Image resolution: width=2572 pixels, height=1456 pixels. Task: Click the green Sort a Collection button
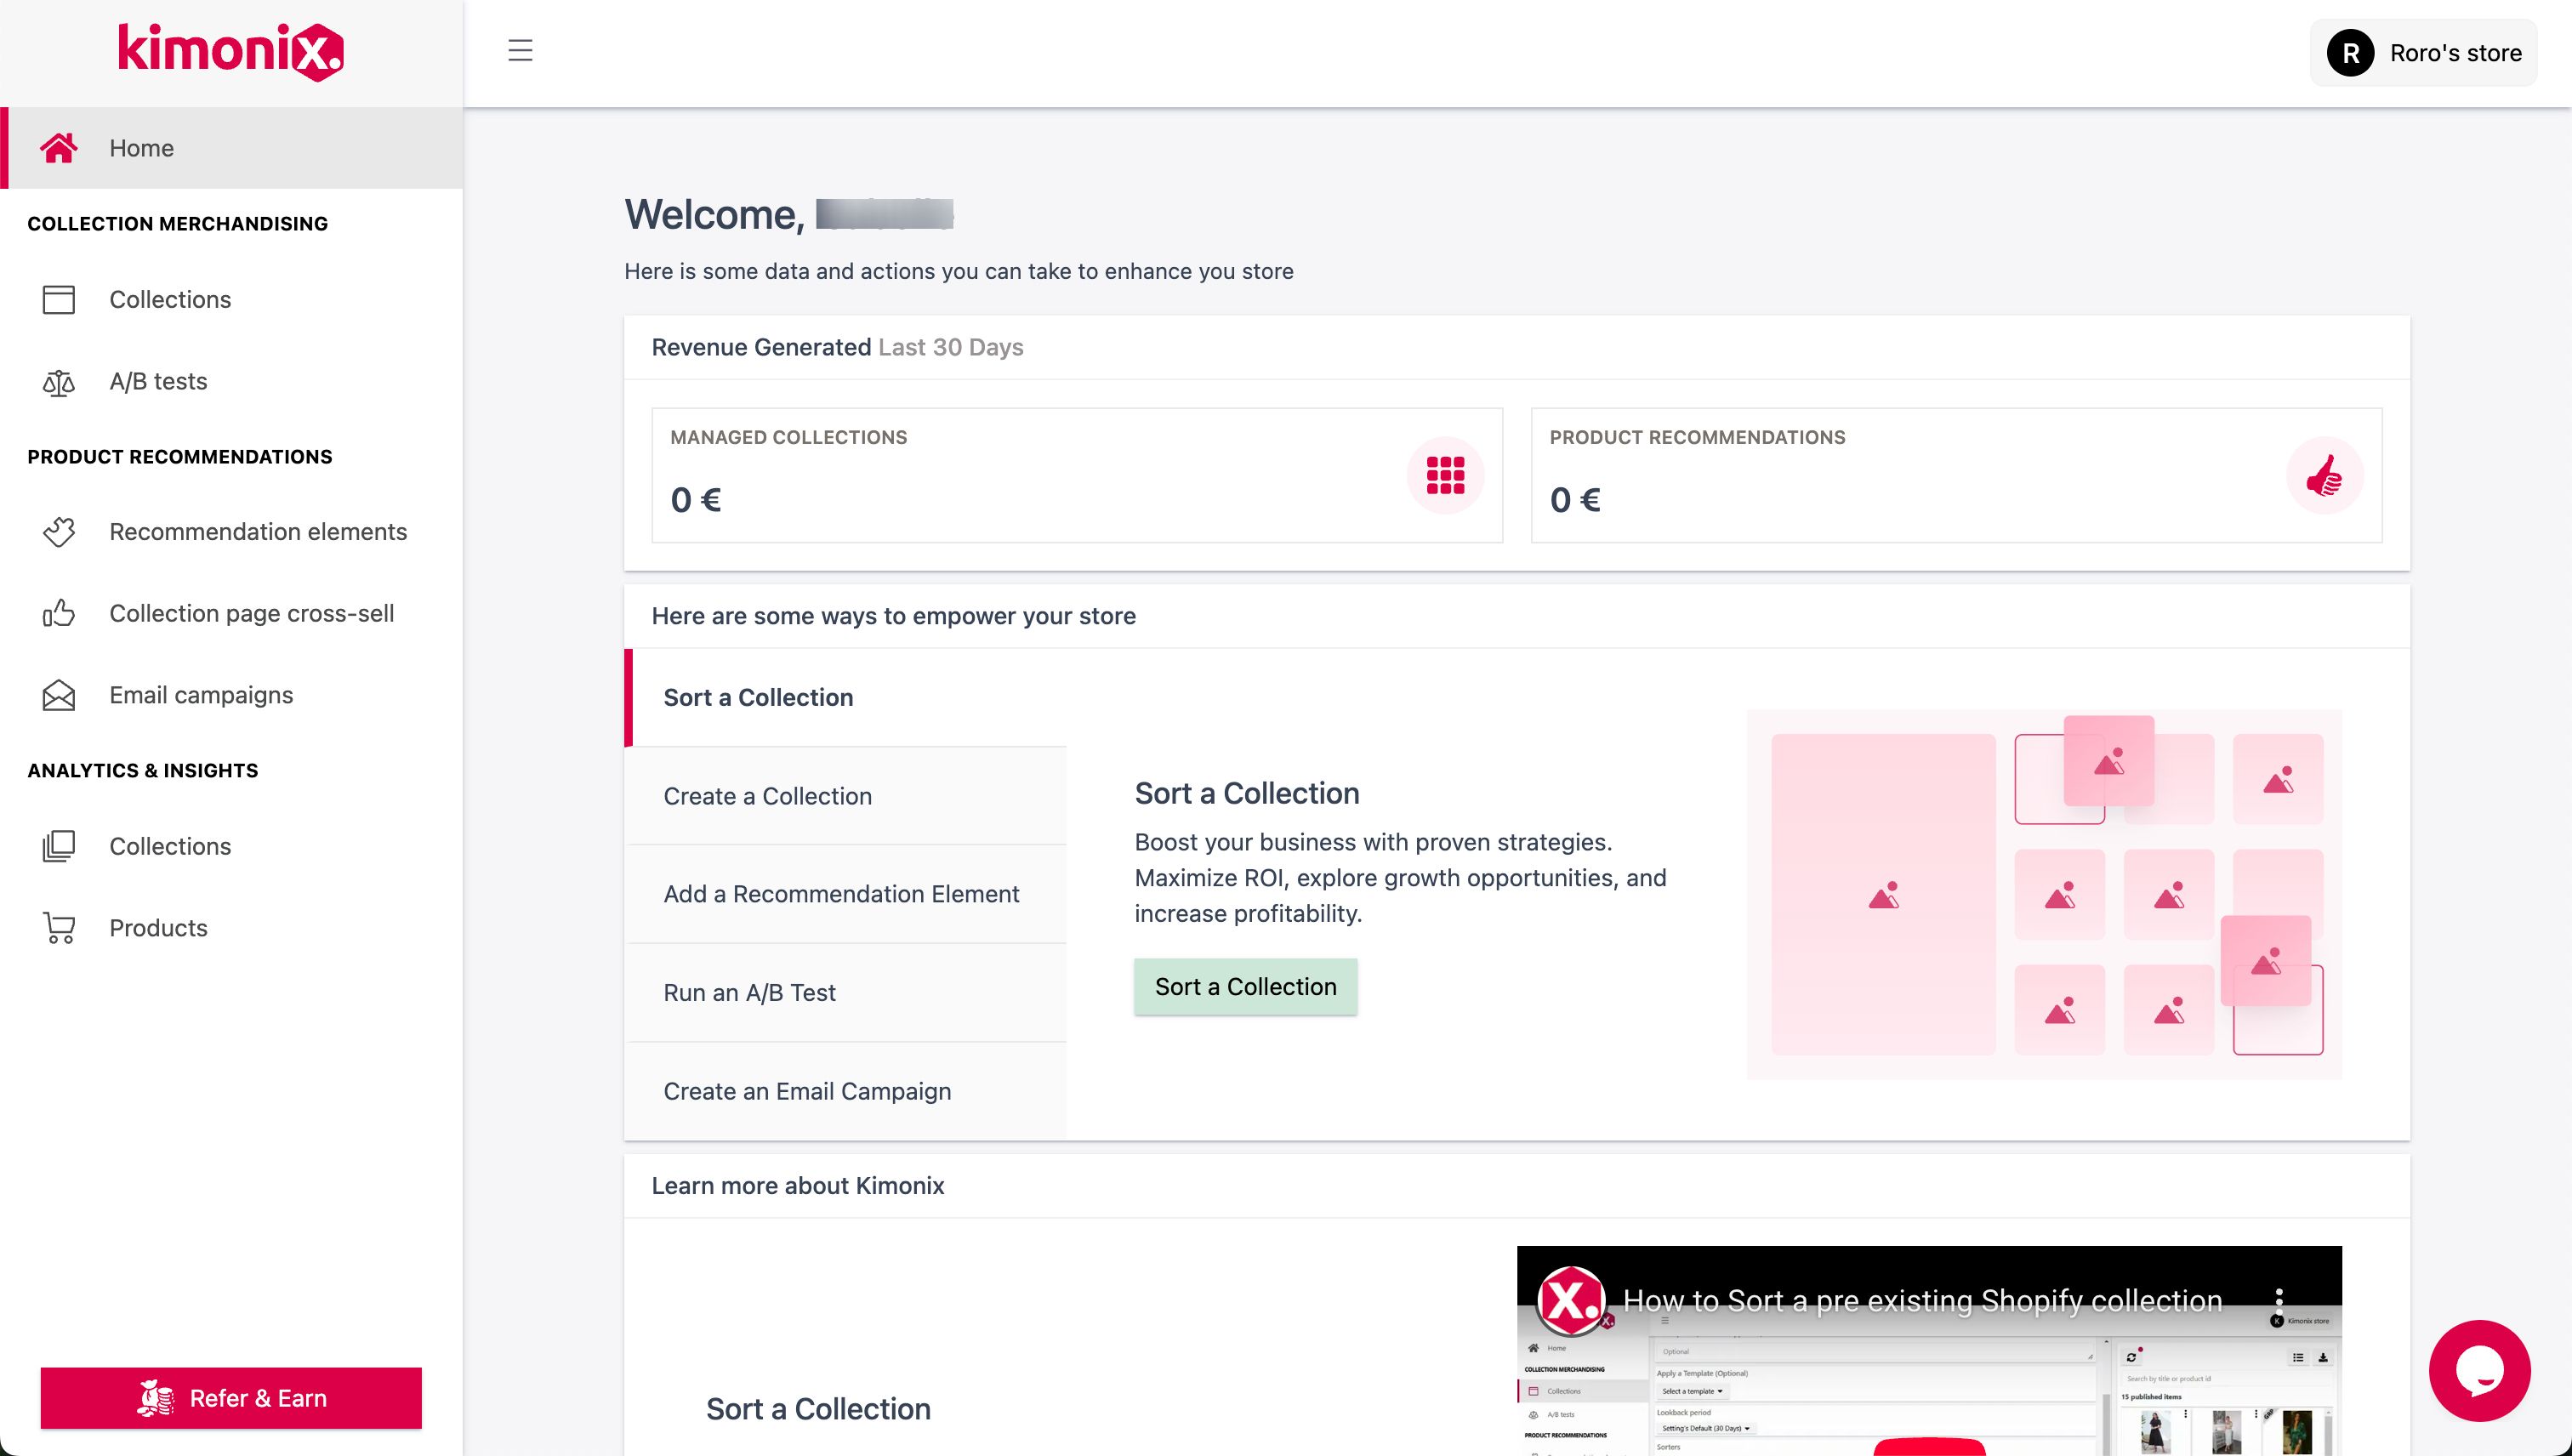[1245, 986]
